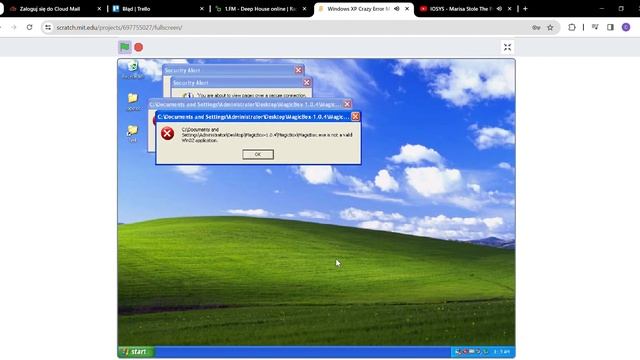Close the rearmost Security Alert window
The width and height of the screenshot is (640, 360).
298,70
